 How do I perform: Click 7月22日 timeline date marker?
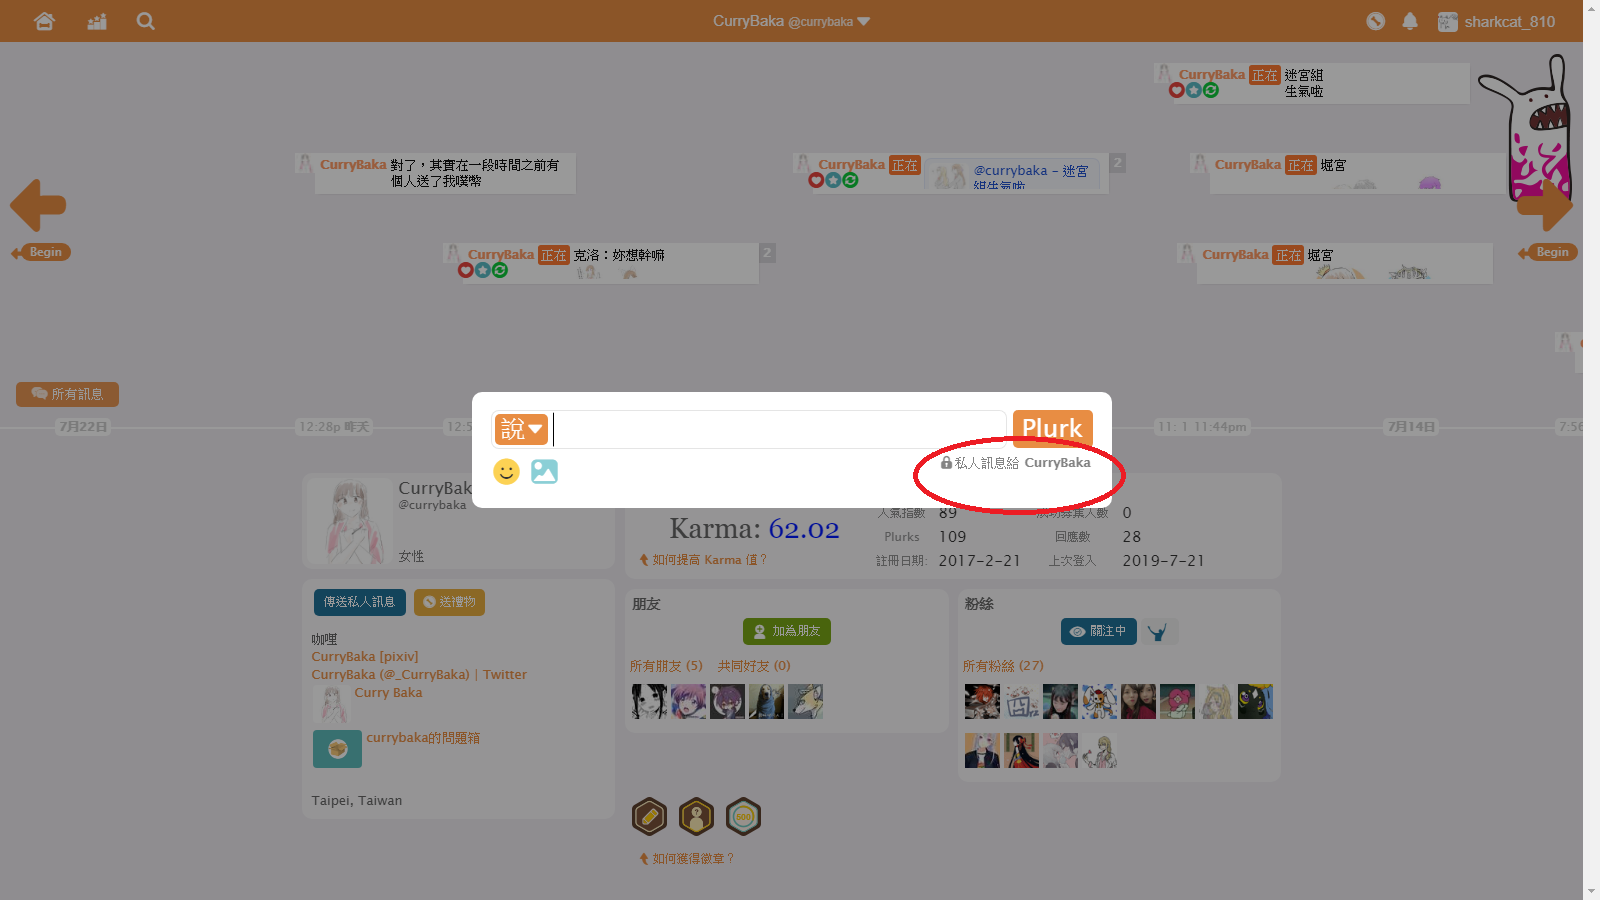pos(83,427)
